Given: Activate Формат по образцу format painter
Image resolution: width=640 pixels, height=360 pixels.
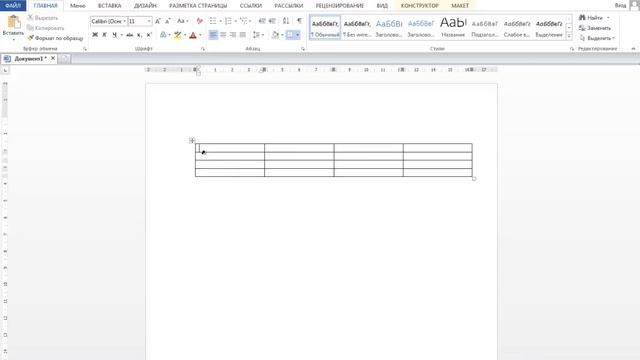Looking at the screenshot, I should tap(55, 38).
